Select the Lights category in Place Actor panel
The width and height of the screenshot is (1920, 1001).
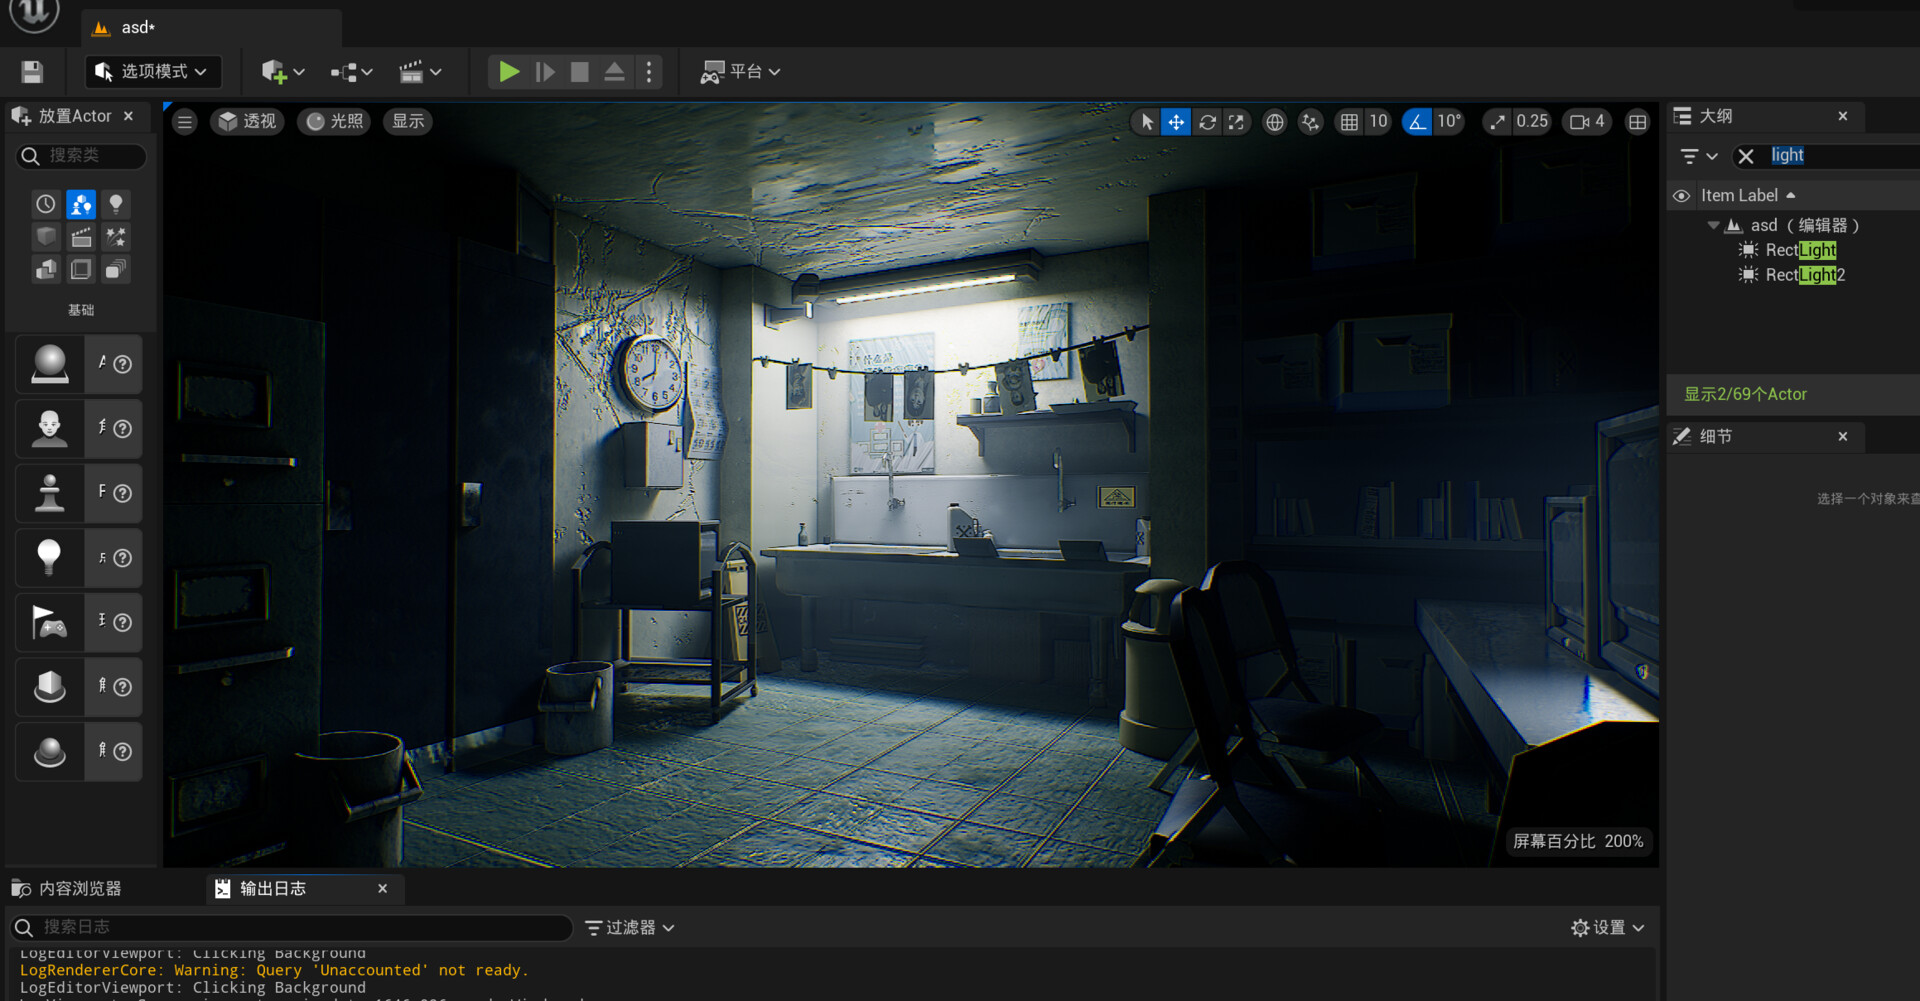[115, 204]
